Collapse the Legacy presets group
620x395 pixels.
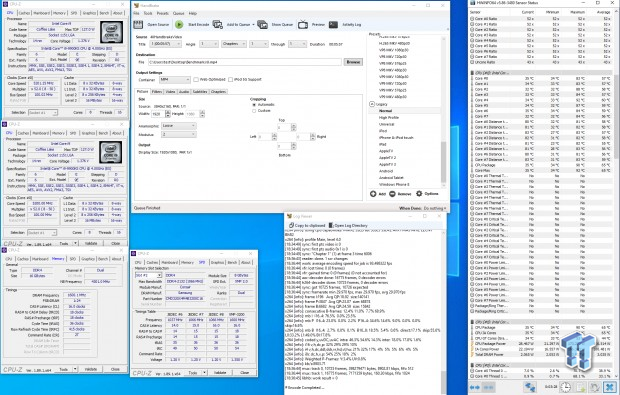point(372,104)
